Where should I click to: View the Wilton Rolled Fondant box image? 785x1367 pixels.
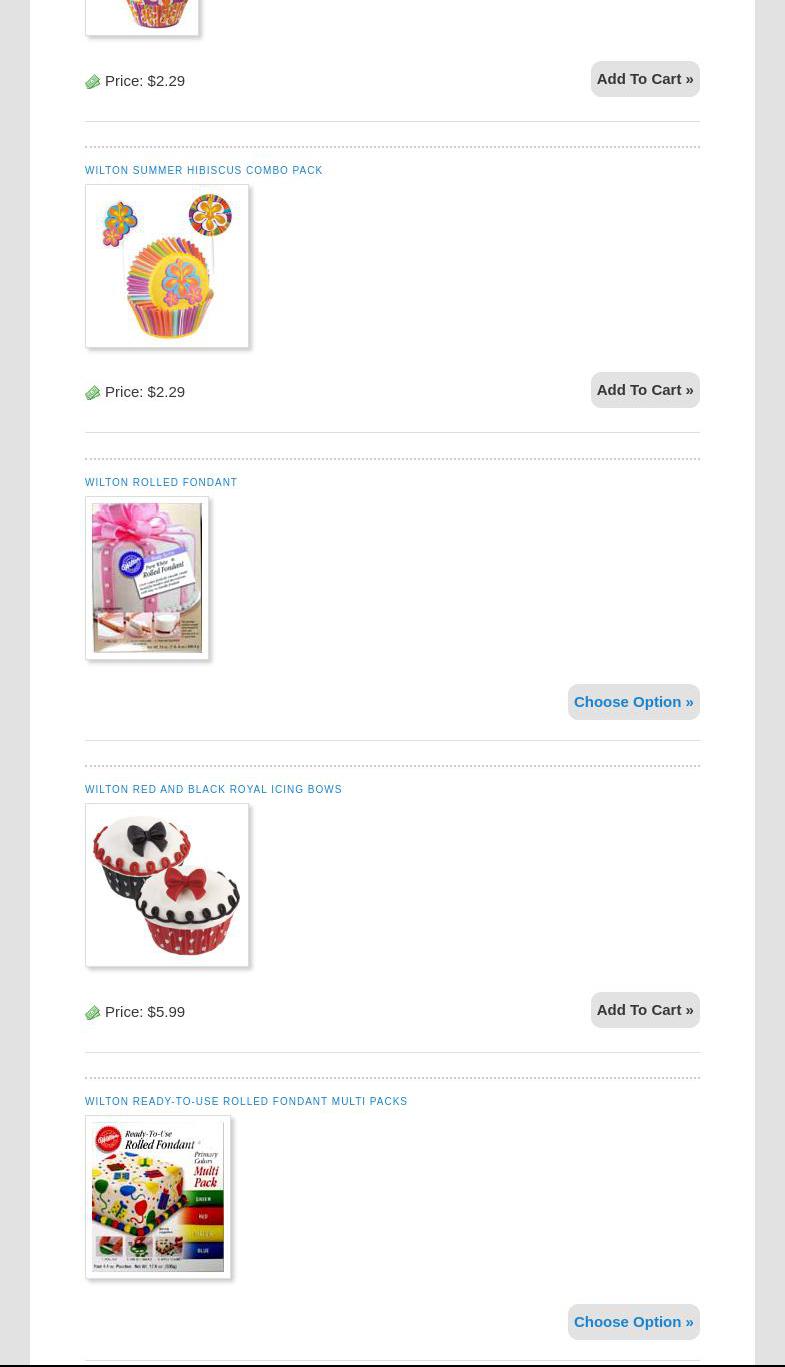coord(147,578)
